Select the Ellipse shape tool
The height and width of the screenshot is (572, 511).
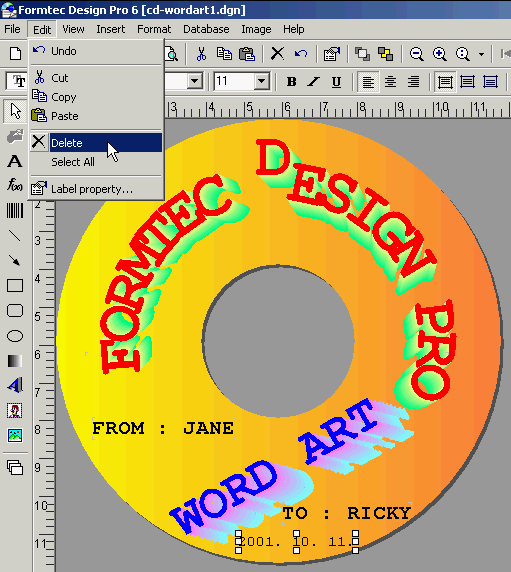point(15,336)
